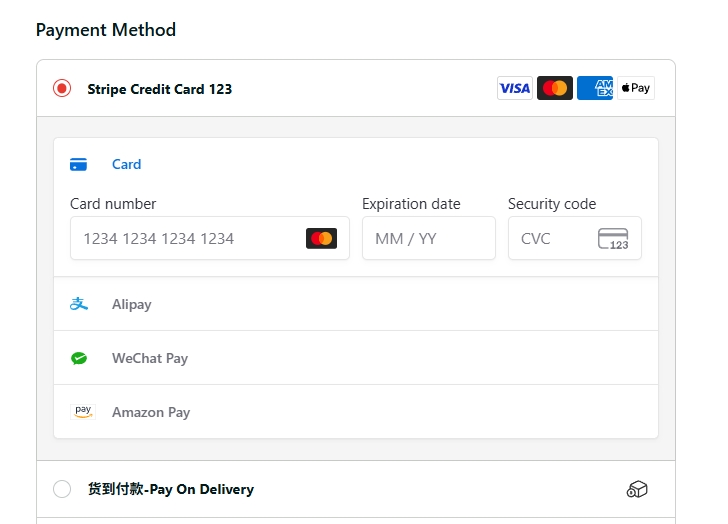Click the American Express logo

click(595, 88)
